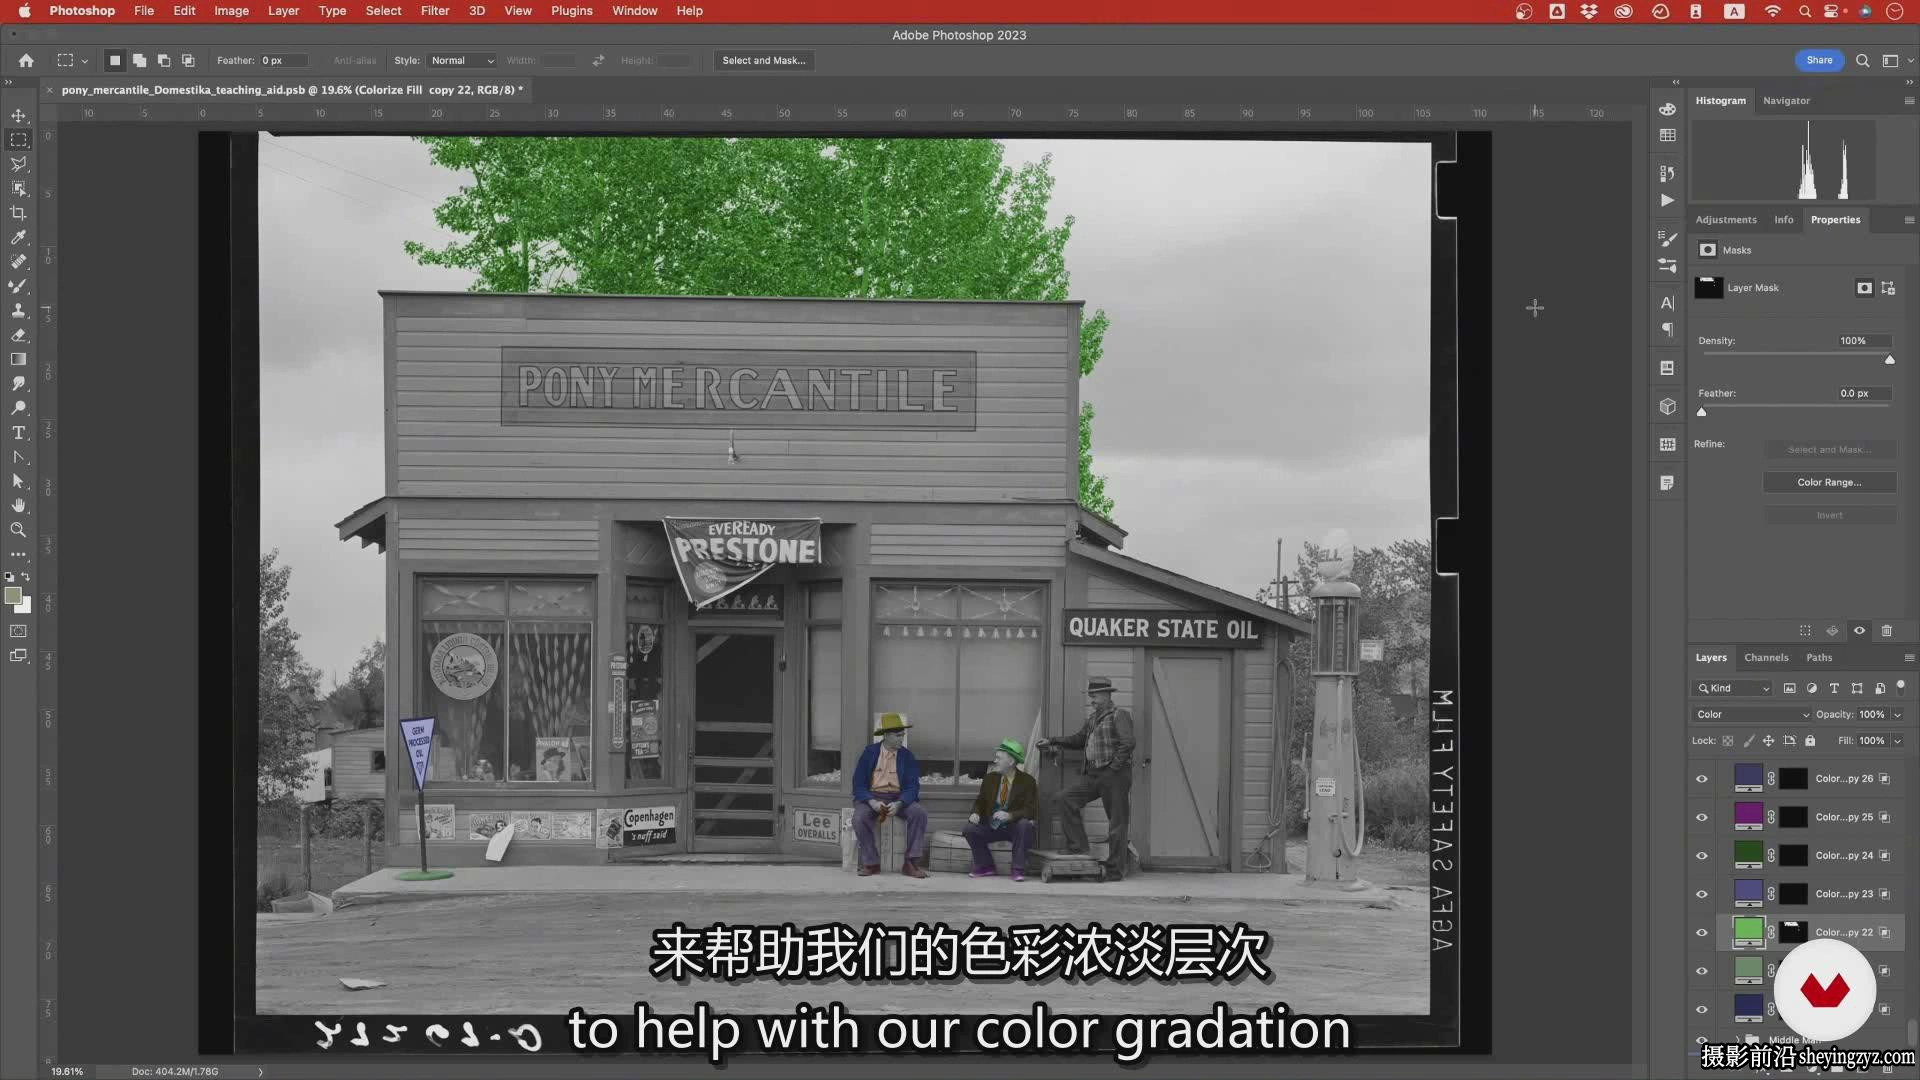1920x1080 pixels.
Task: Select the pixel mask button in Properties
Action: pyautogui.click(x=1864, y=288)
